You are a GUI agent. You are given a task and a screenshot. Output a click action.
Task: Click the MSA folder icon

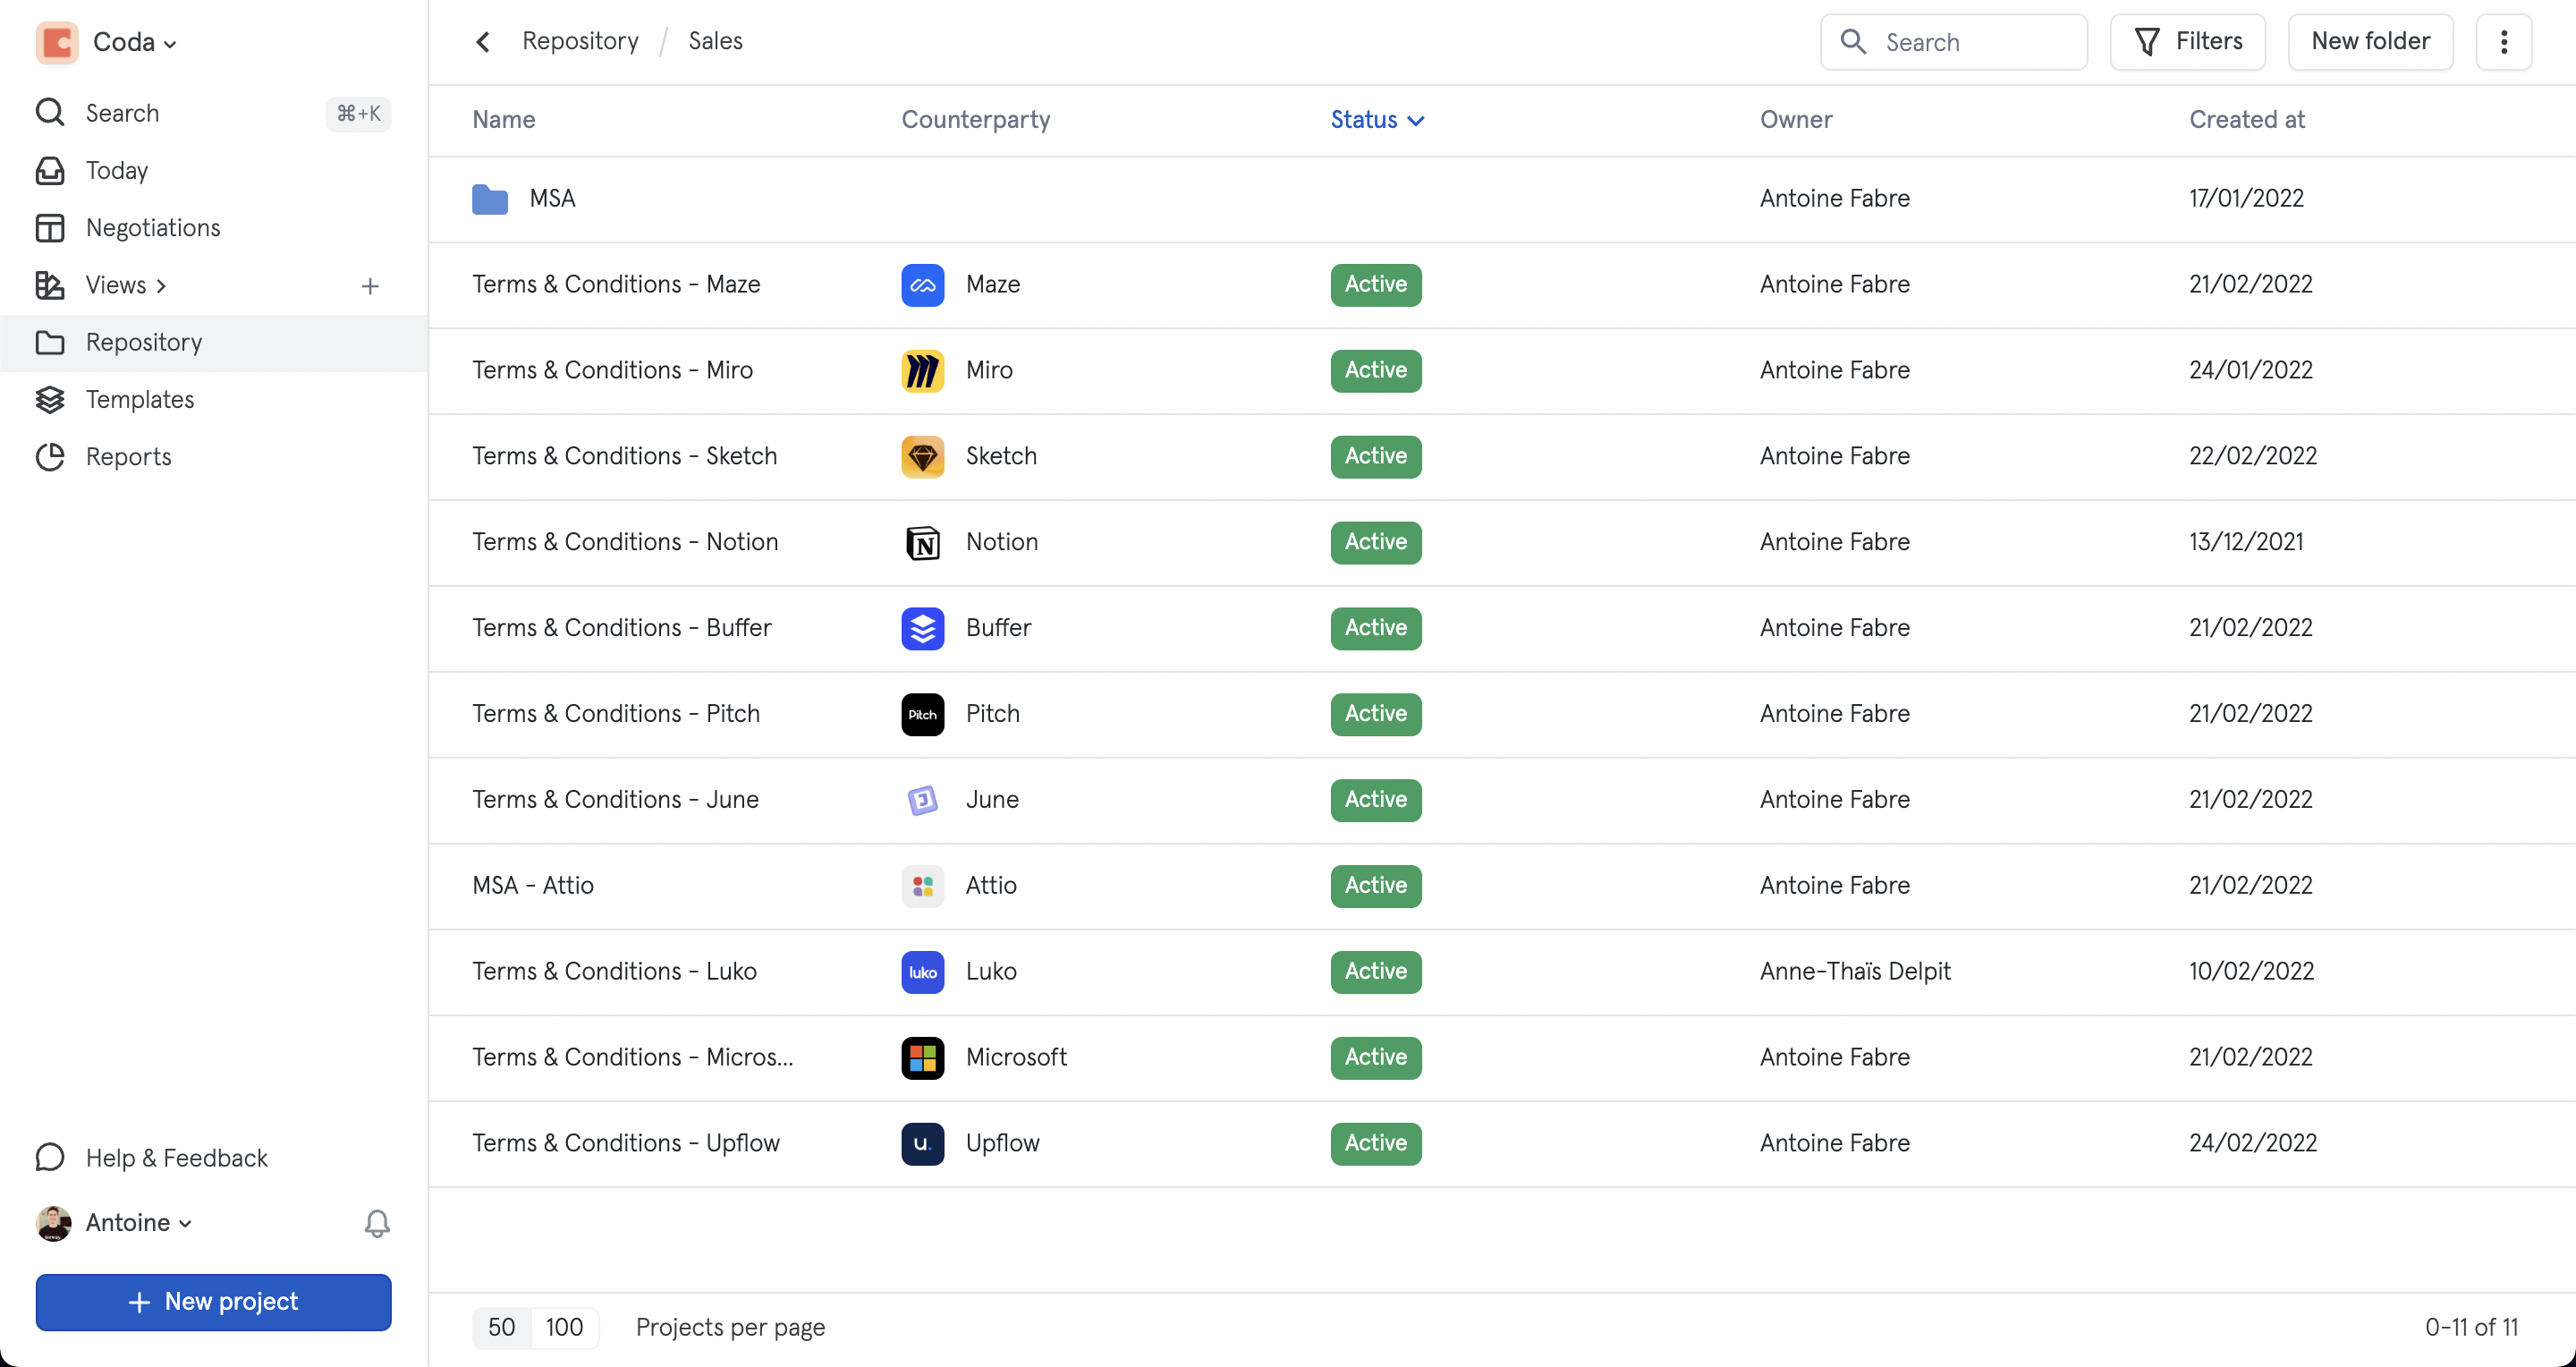tap(490, 198)
